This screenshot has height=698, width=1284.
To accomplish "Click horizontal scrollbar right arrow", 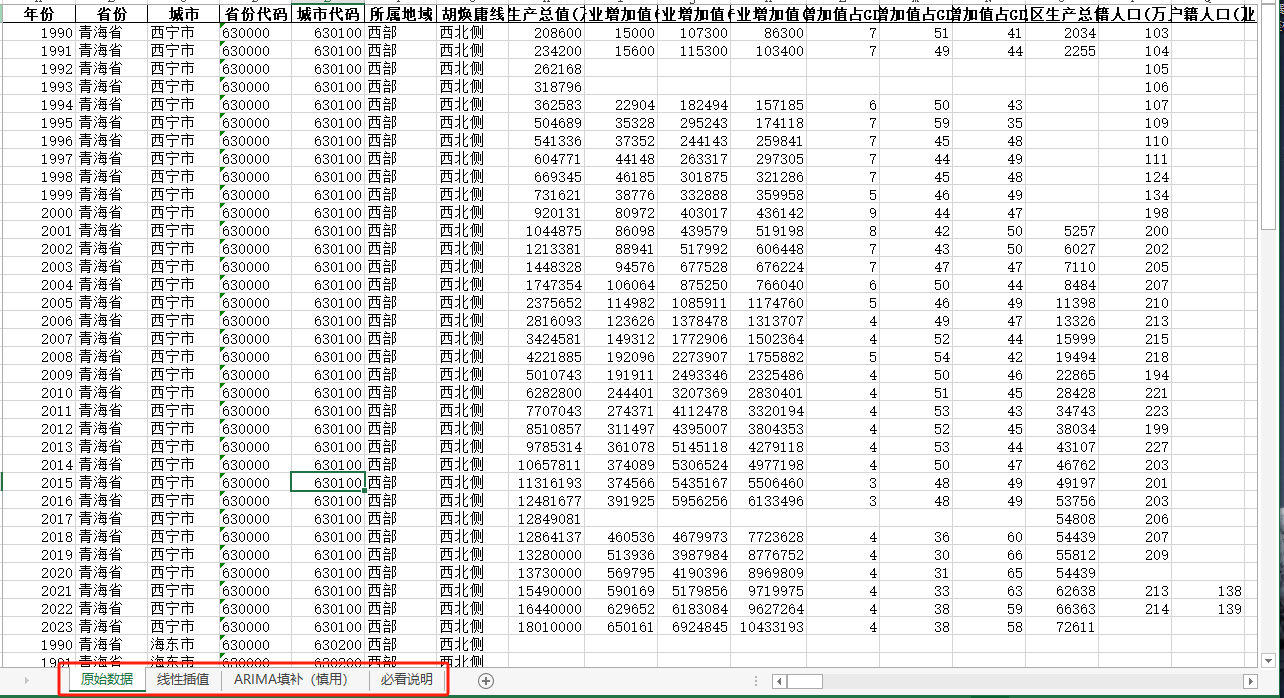I will [1250, 681].
